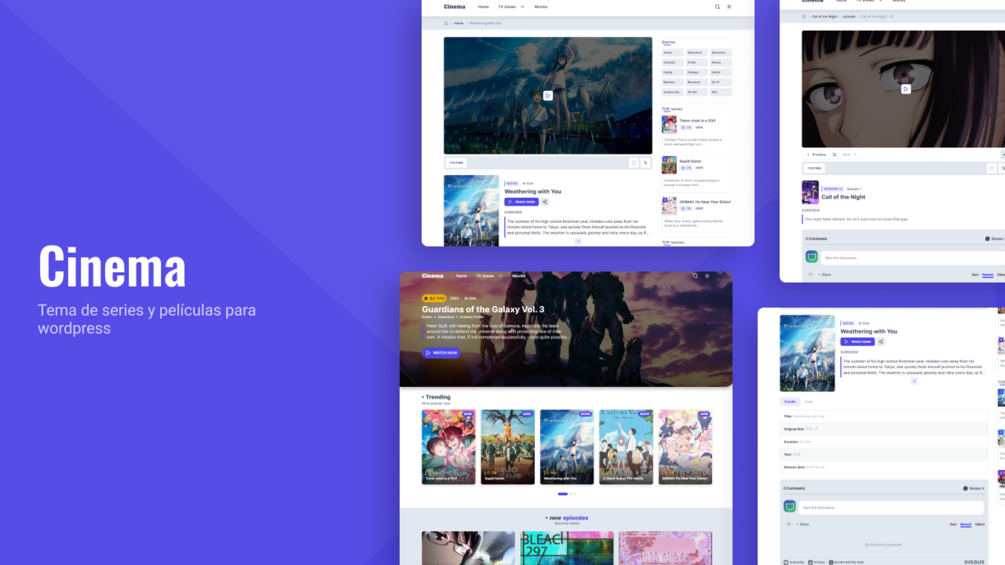The width and height of the screenshot is (1005, 565).
Task: Switch to Details tab in bottom-right mockup
Action: click(790, 402)
